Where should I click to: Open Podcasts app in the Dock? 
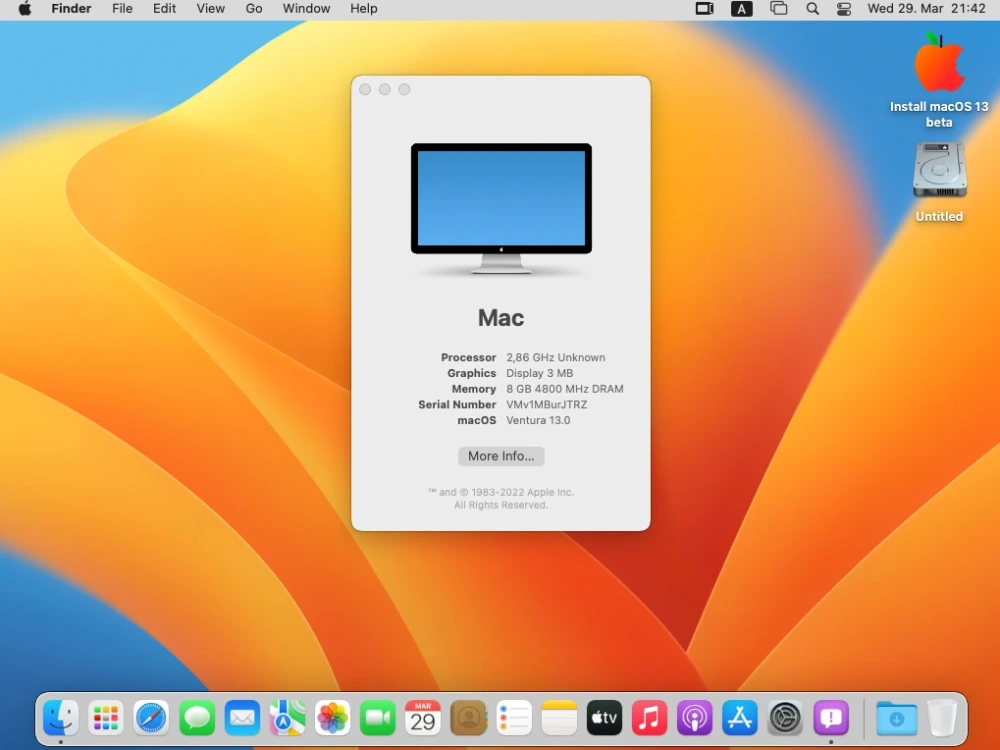click(695, 718)
